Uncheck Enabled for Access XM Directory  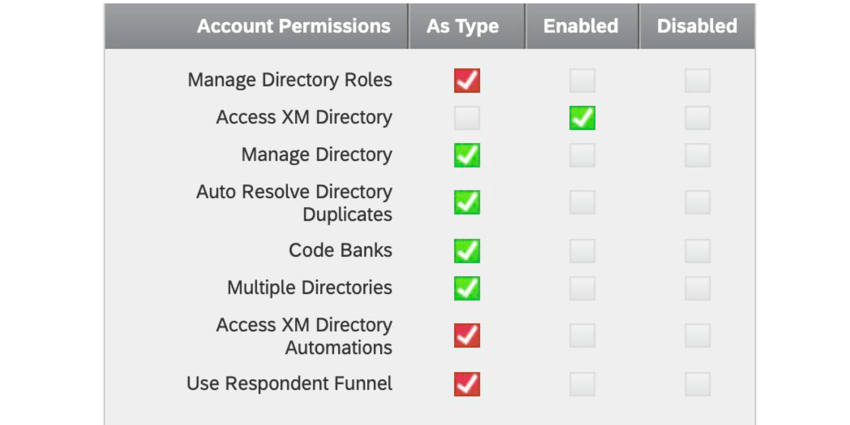click(582, 118)
